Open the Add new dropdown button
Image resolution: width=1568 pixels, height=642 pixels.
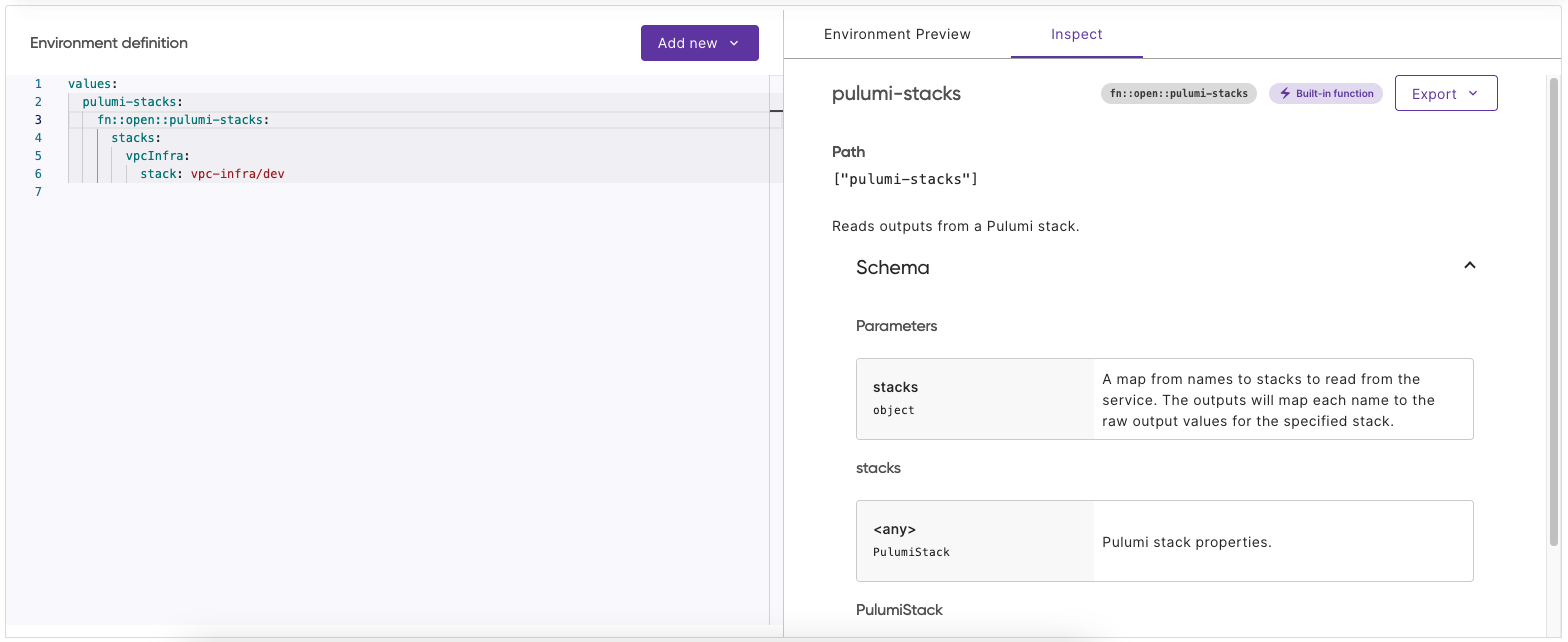(699, 43)
